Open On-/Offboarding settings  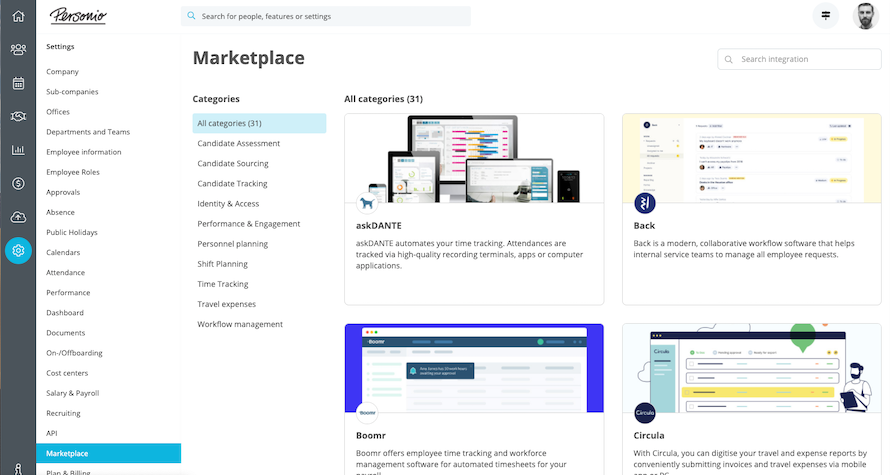click(x=74, y=353)
